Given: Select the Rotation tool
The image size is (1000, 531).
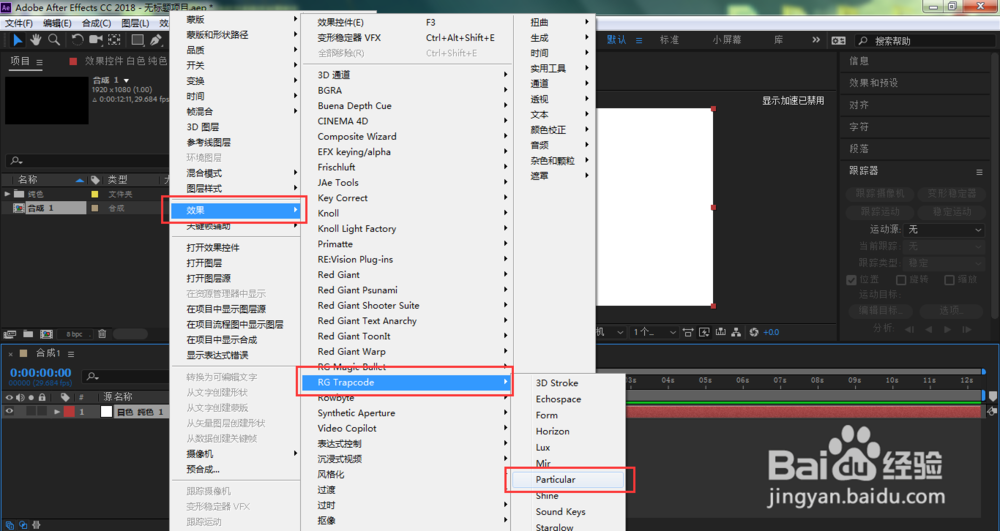Looking at the screenshot, I should pyautogui.click(x=77, y=40).
